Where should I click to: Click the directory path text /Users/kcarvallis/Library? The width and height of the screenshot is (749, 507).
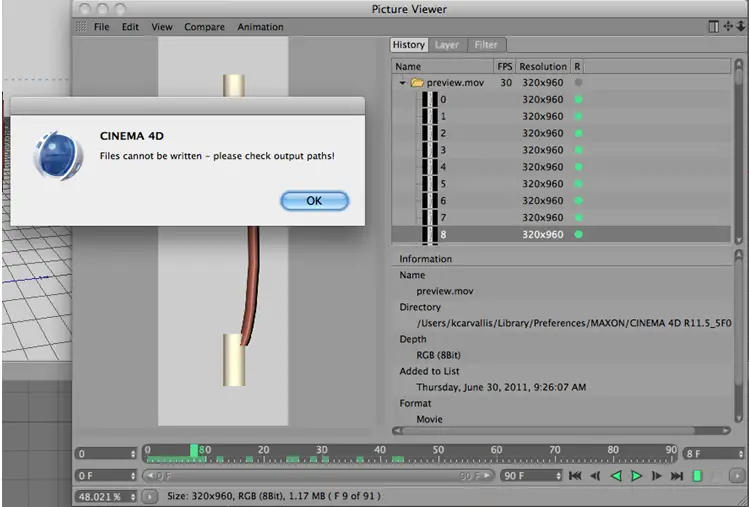(574, 323)
